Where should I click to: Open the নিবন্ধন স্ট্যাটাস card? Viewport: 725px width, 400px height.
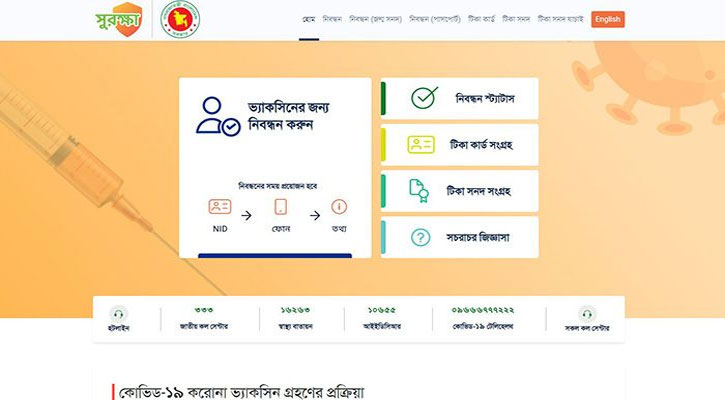pos(460,98)
